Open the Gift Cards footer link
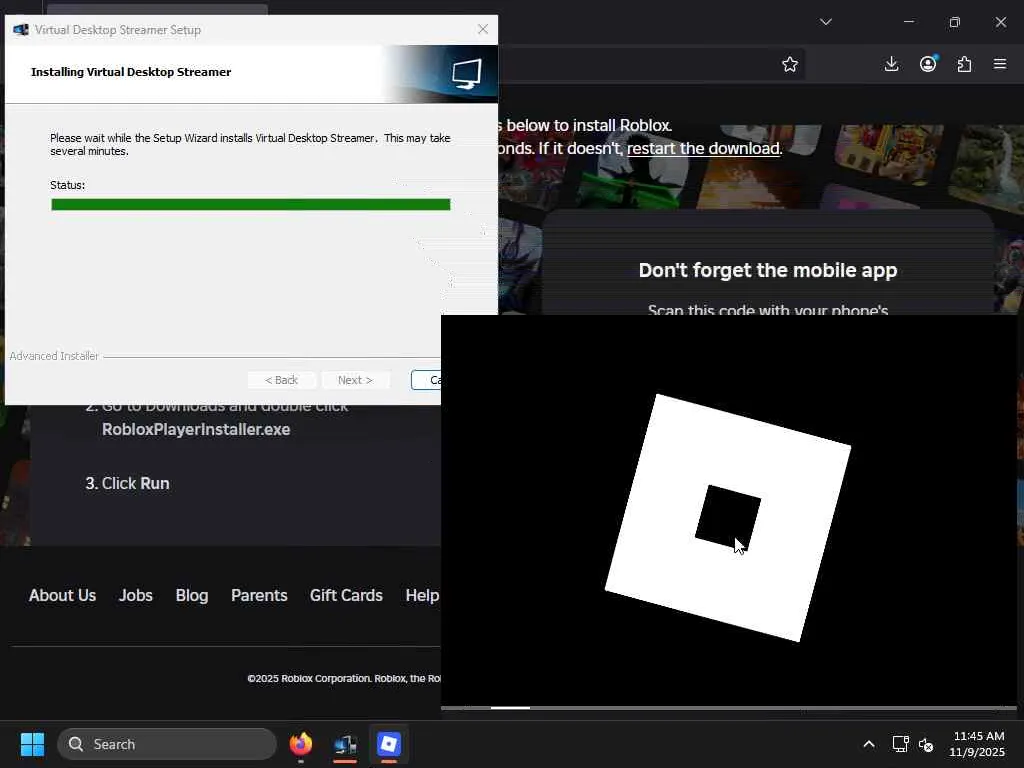The height and width of the screenshot is (768, 1024). coord(346,596)
